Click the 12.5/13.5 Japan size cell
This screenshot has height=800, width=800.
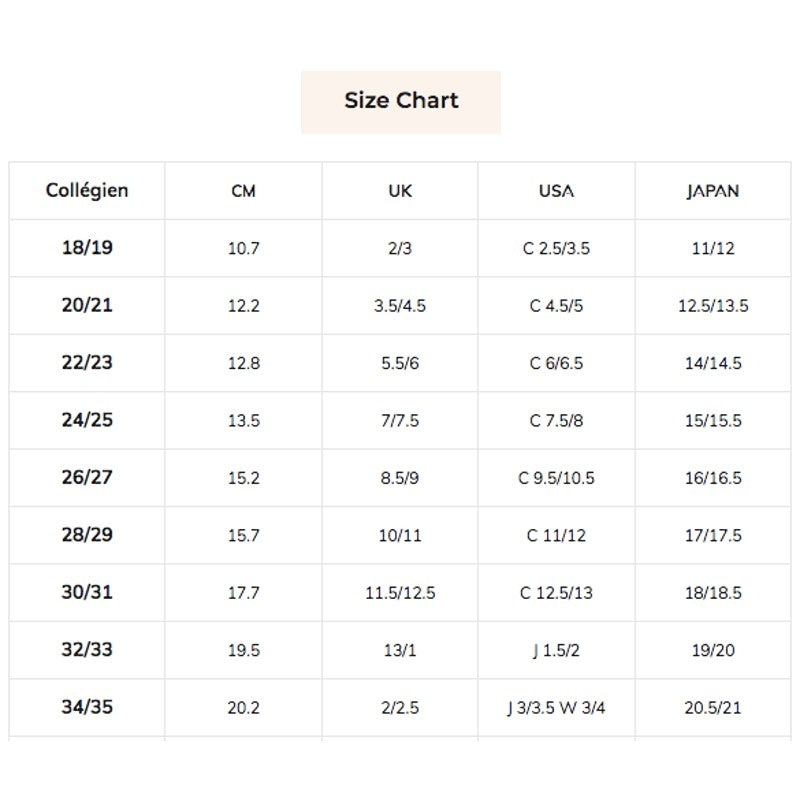(x=713, y=306)
